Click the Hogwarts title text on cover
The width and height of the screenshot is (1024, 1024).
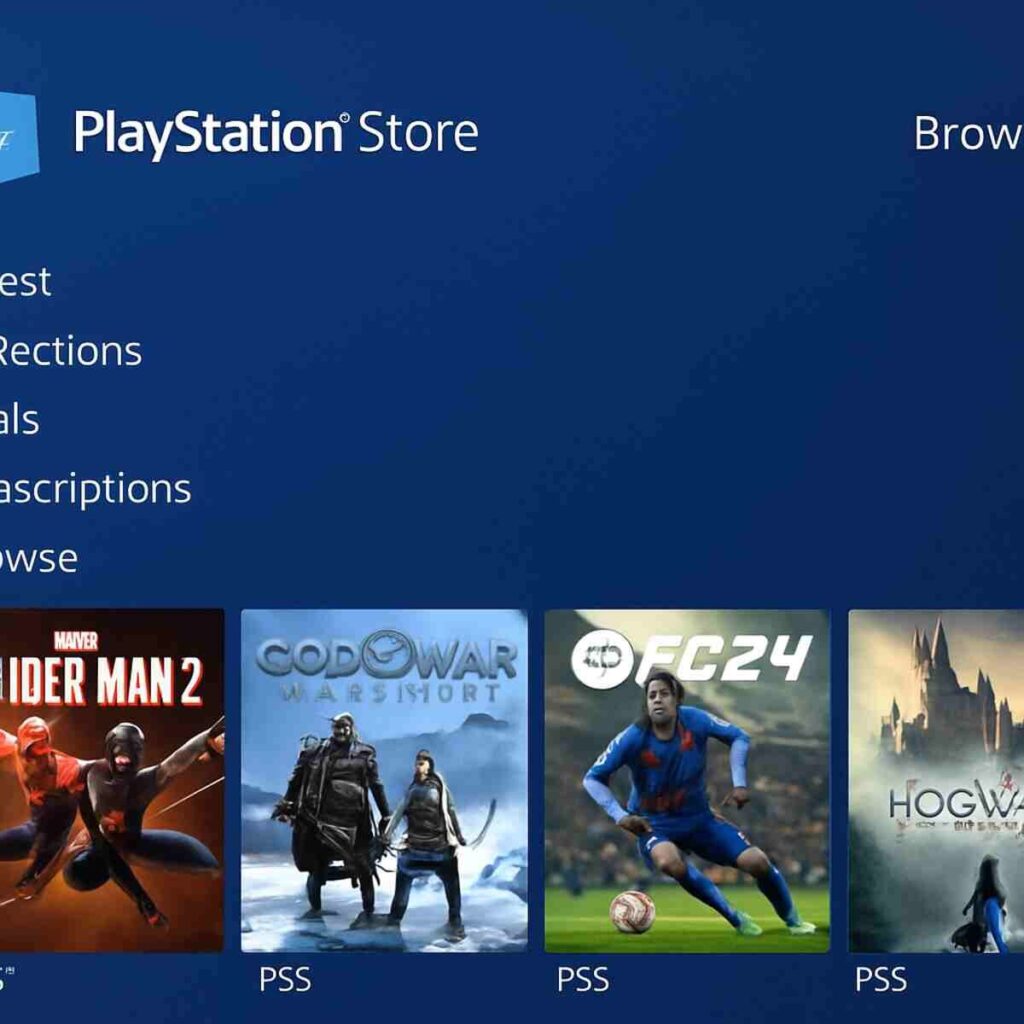coord(956,801)
